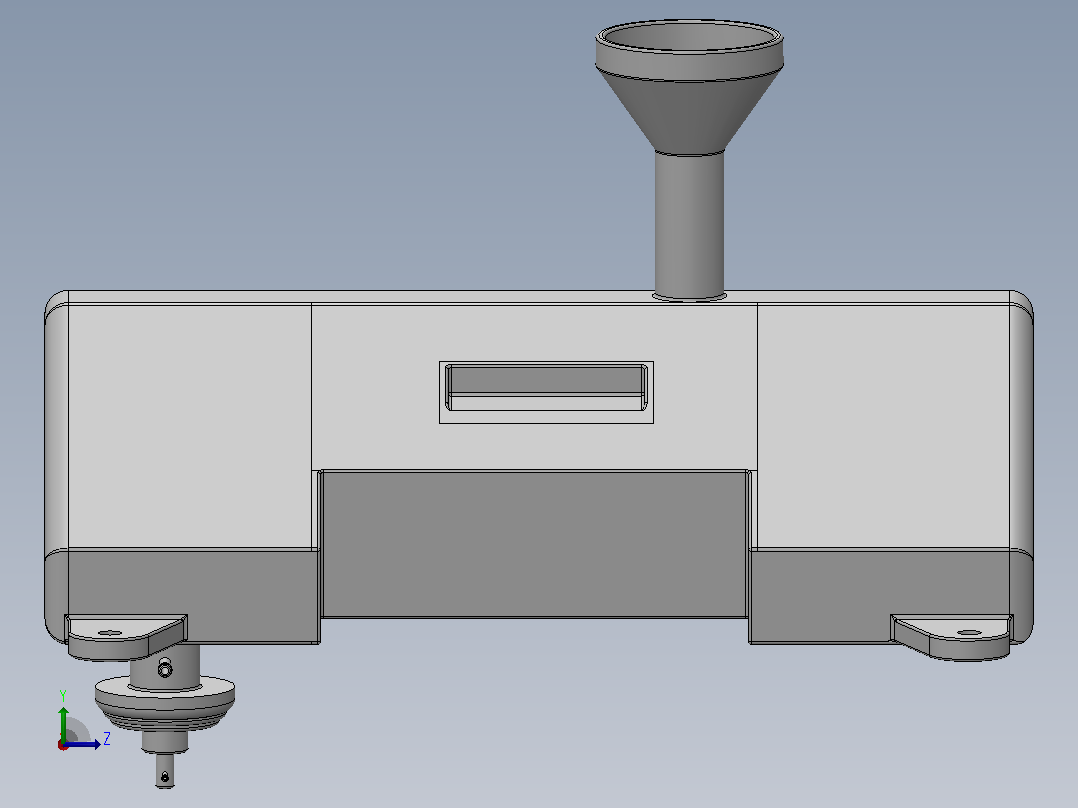Pick the recessed rectangular slot in housing
The height and width of the screenshot is (808, 1078).
click(x=547, y=388)
